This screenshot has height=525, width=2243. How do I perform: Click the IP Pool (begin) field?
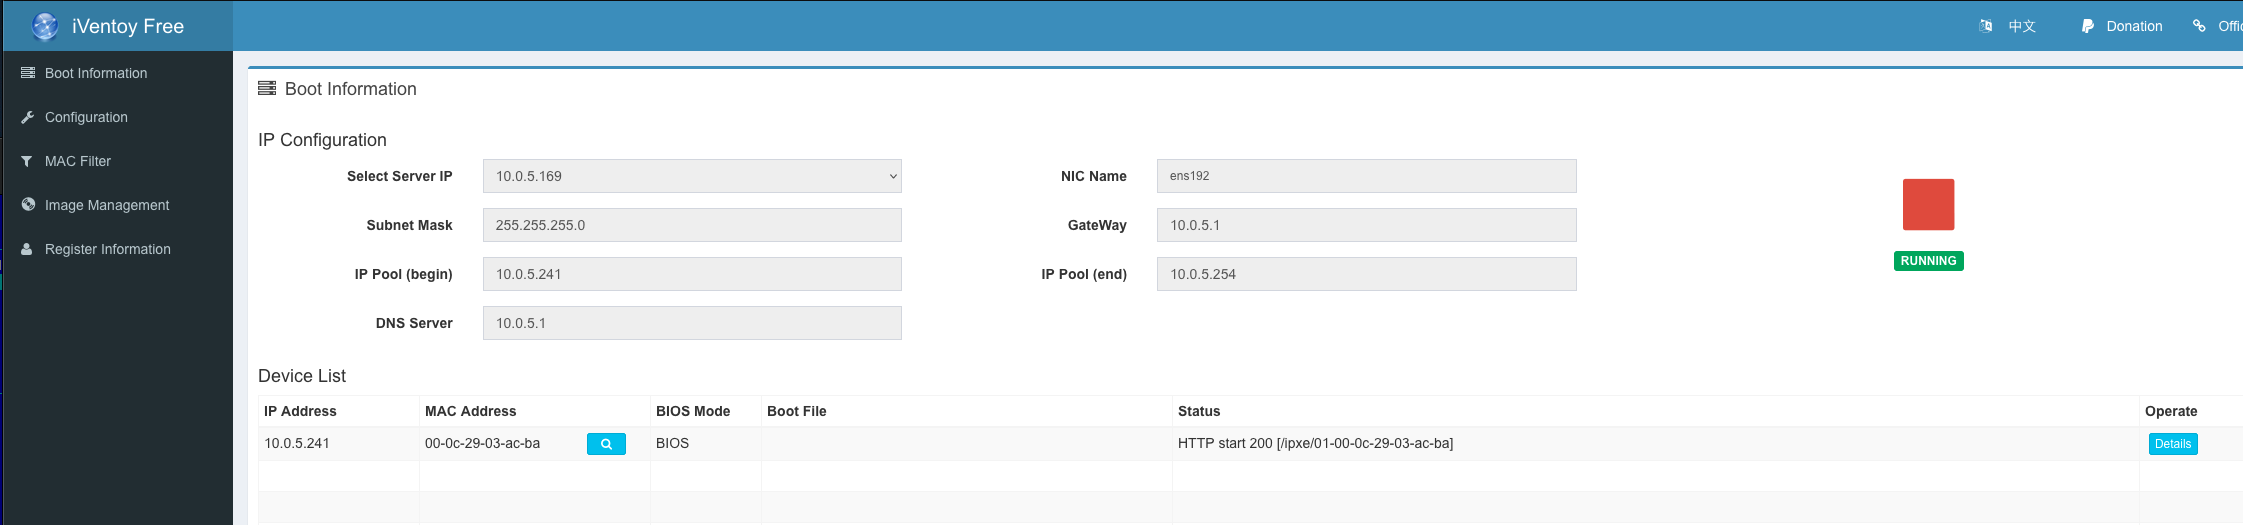[692, 274]
